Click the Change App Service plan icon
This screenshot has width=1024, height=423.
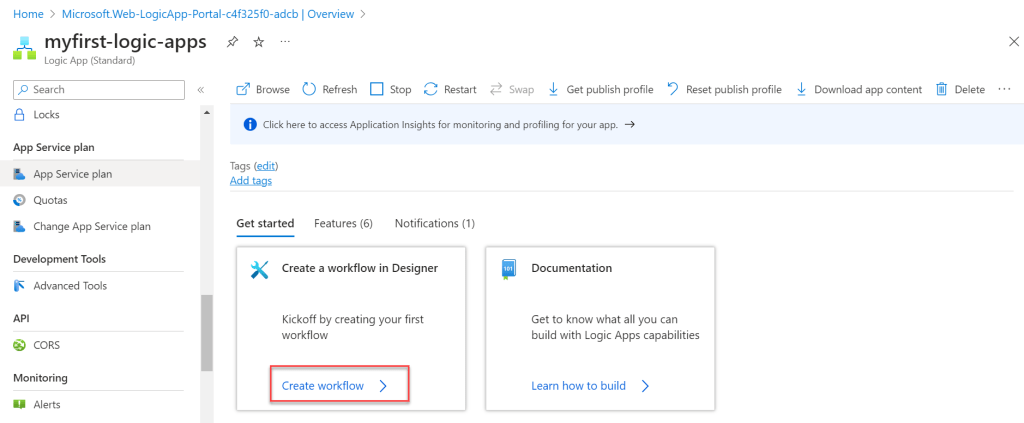point(20,227)
